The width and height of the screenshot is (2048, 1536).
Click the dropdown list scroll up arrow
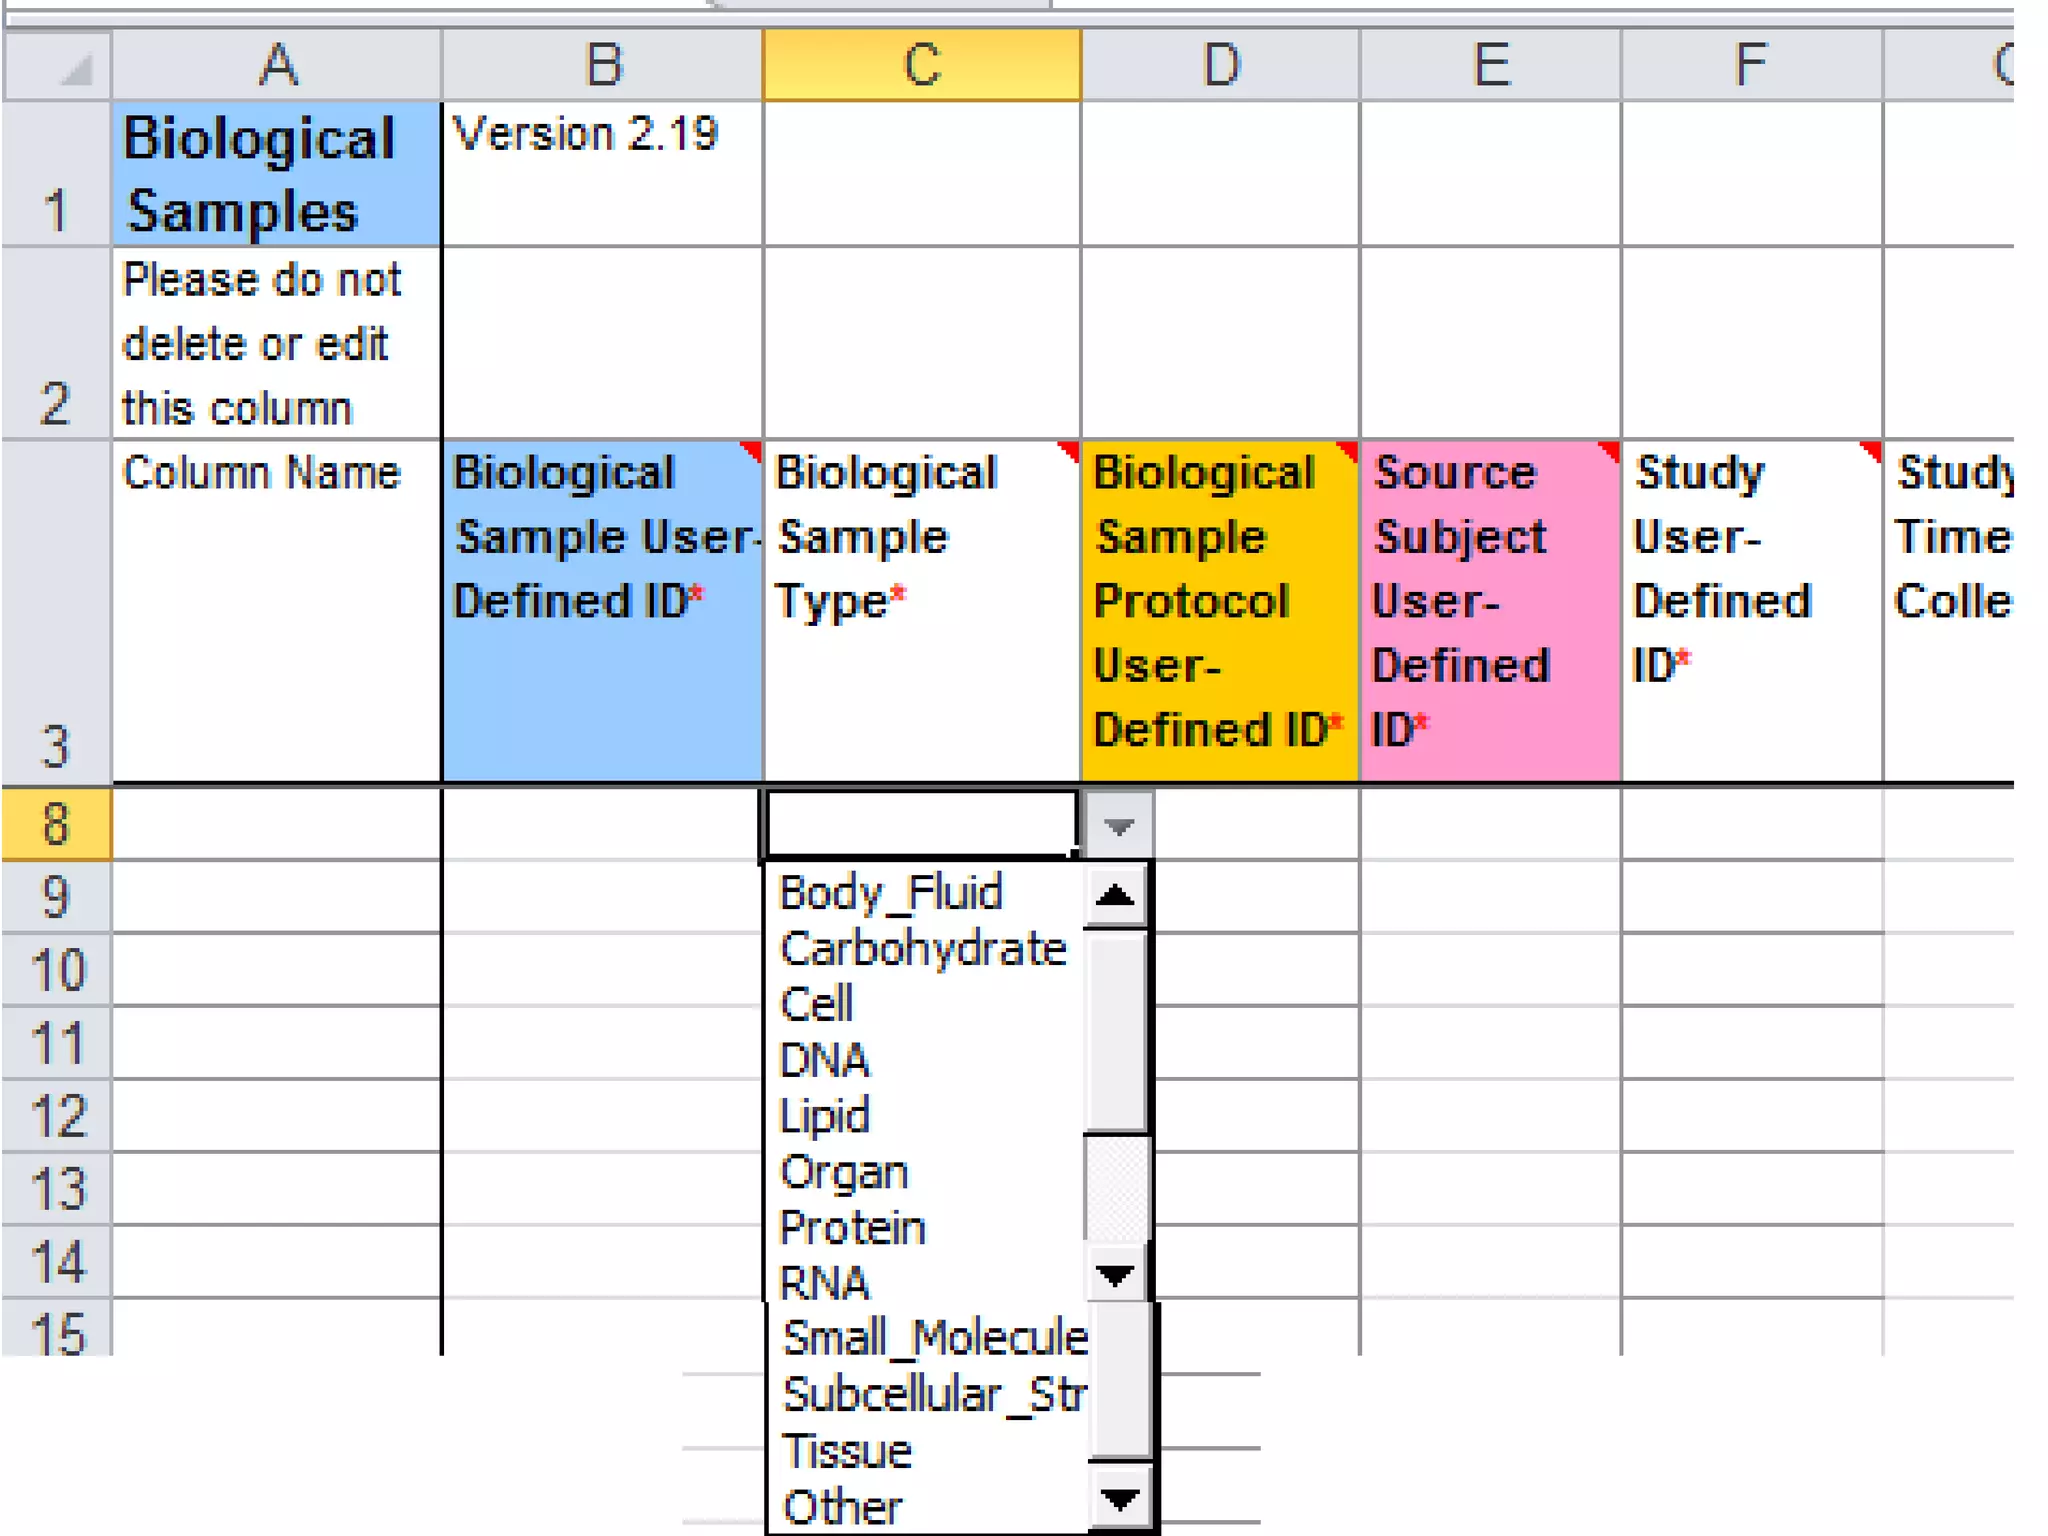pos(1115,895)
